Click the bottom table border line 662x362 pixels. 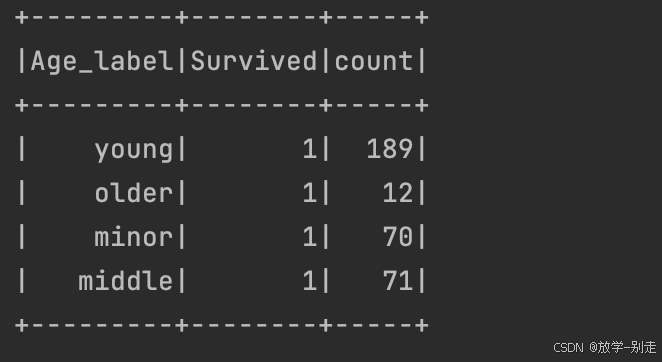(x=222, y=325)
